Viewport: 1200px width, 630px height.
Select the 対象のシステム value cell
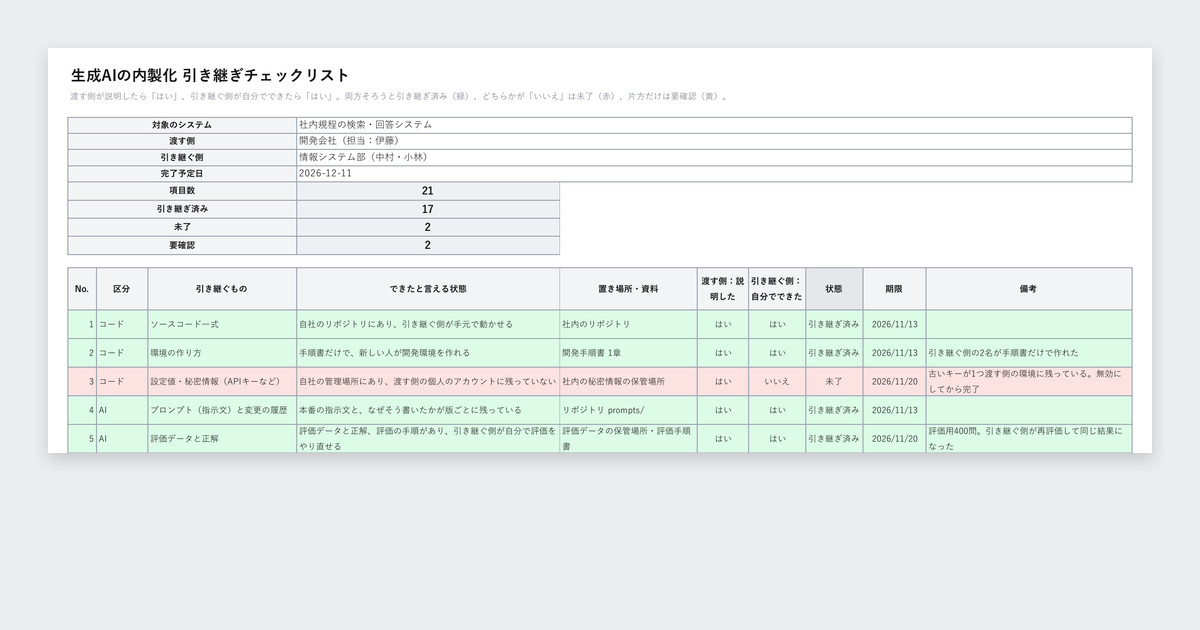click(x=714, y=125)
